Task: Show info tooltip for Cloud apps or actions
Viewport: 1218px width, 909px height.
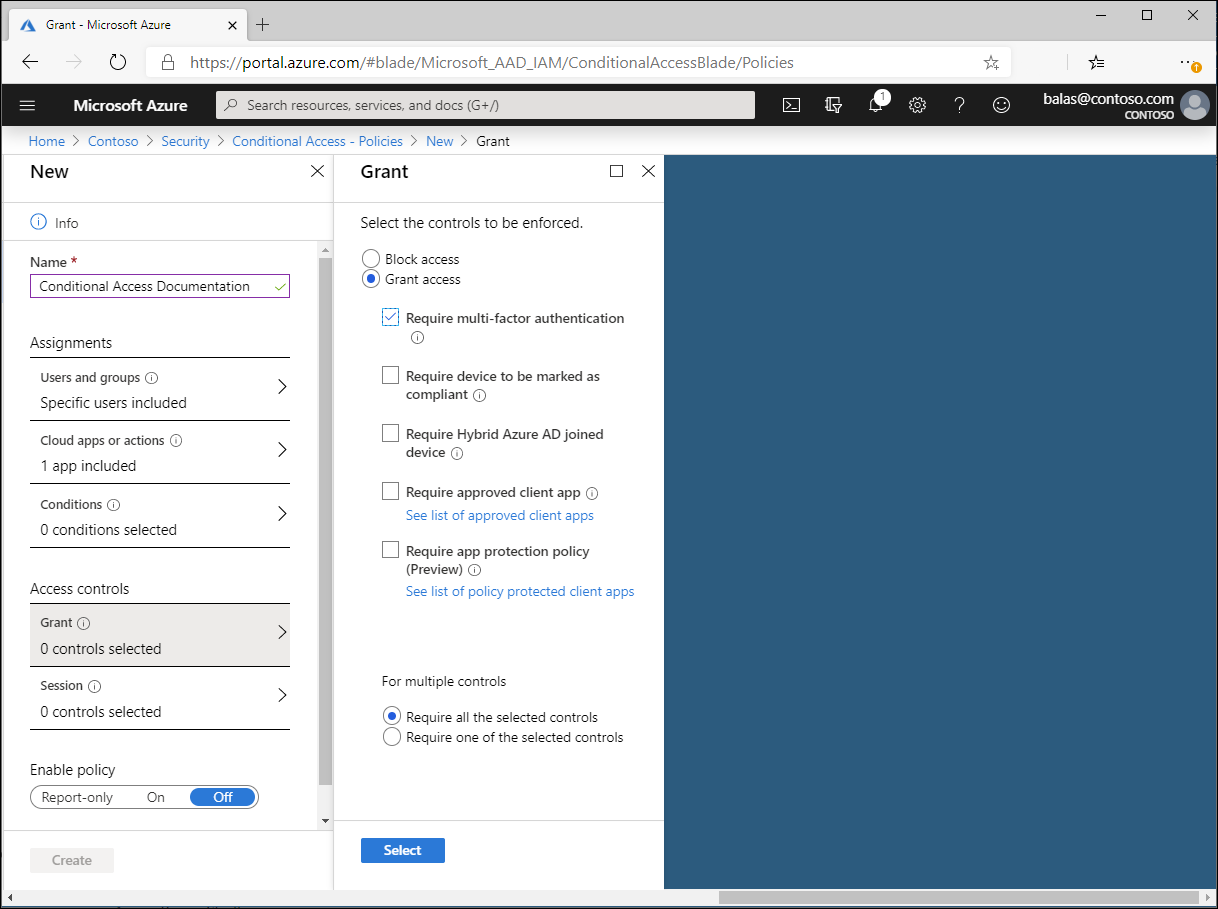Action: tap(176, 441)
